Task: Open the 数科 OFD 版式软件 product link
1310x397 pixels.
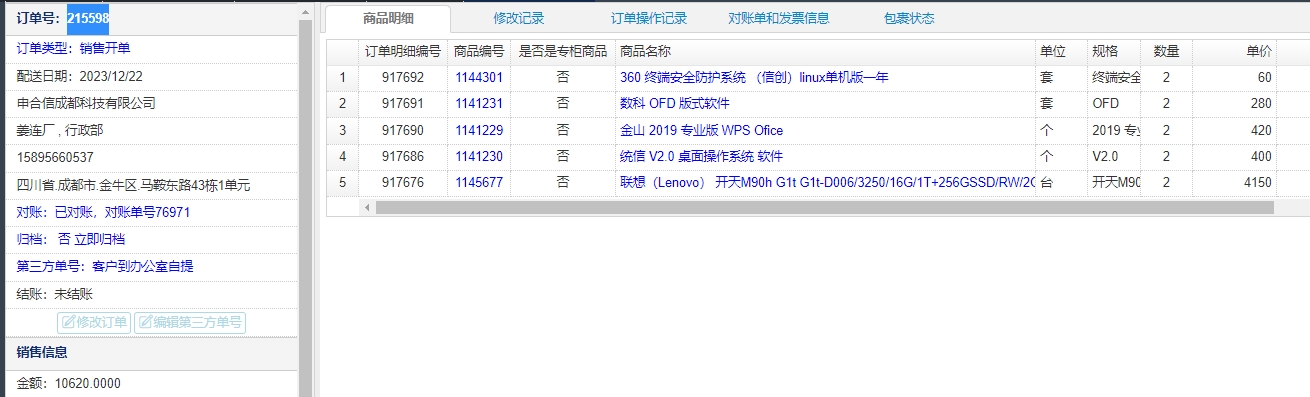Action: tap(675, 103)
